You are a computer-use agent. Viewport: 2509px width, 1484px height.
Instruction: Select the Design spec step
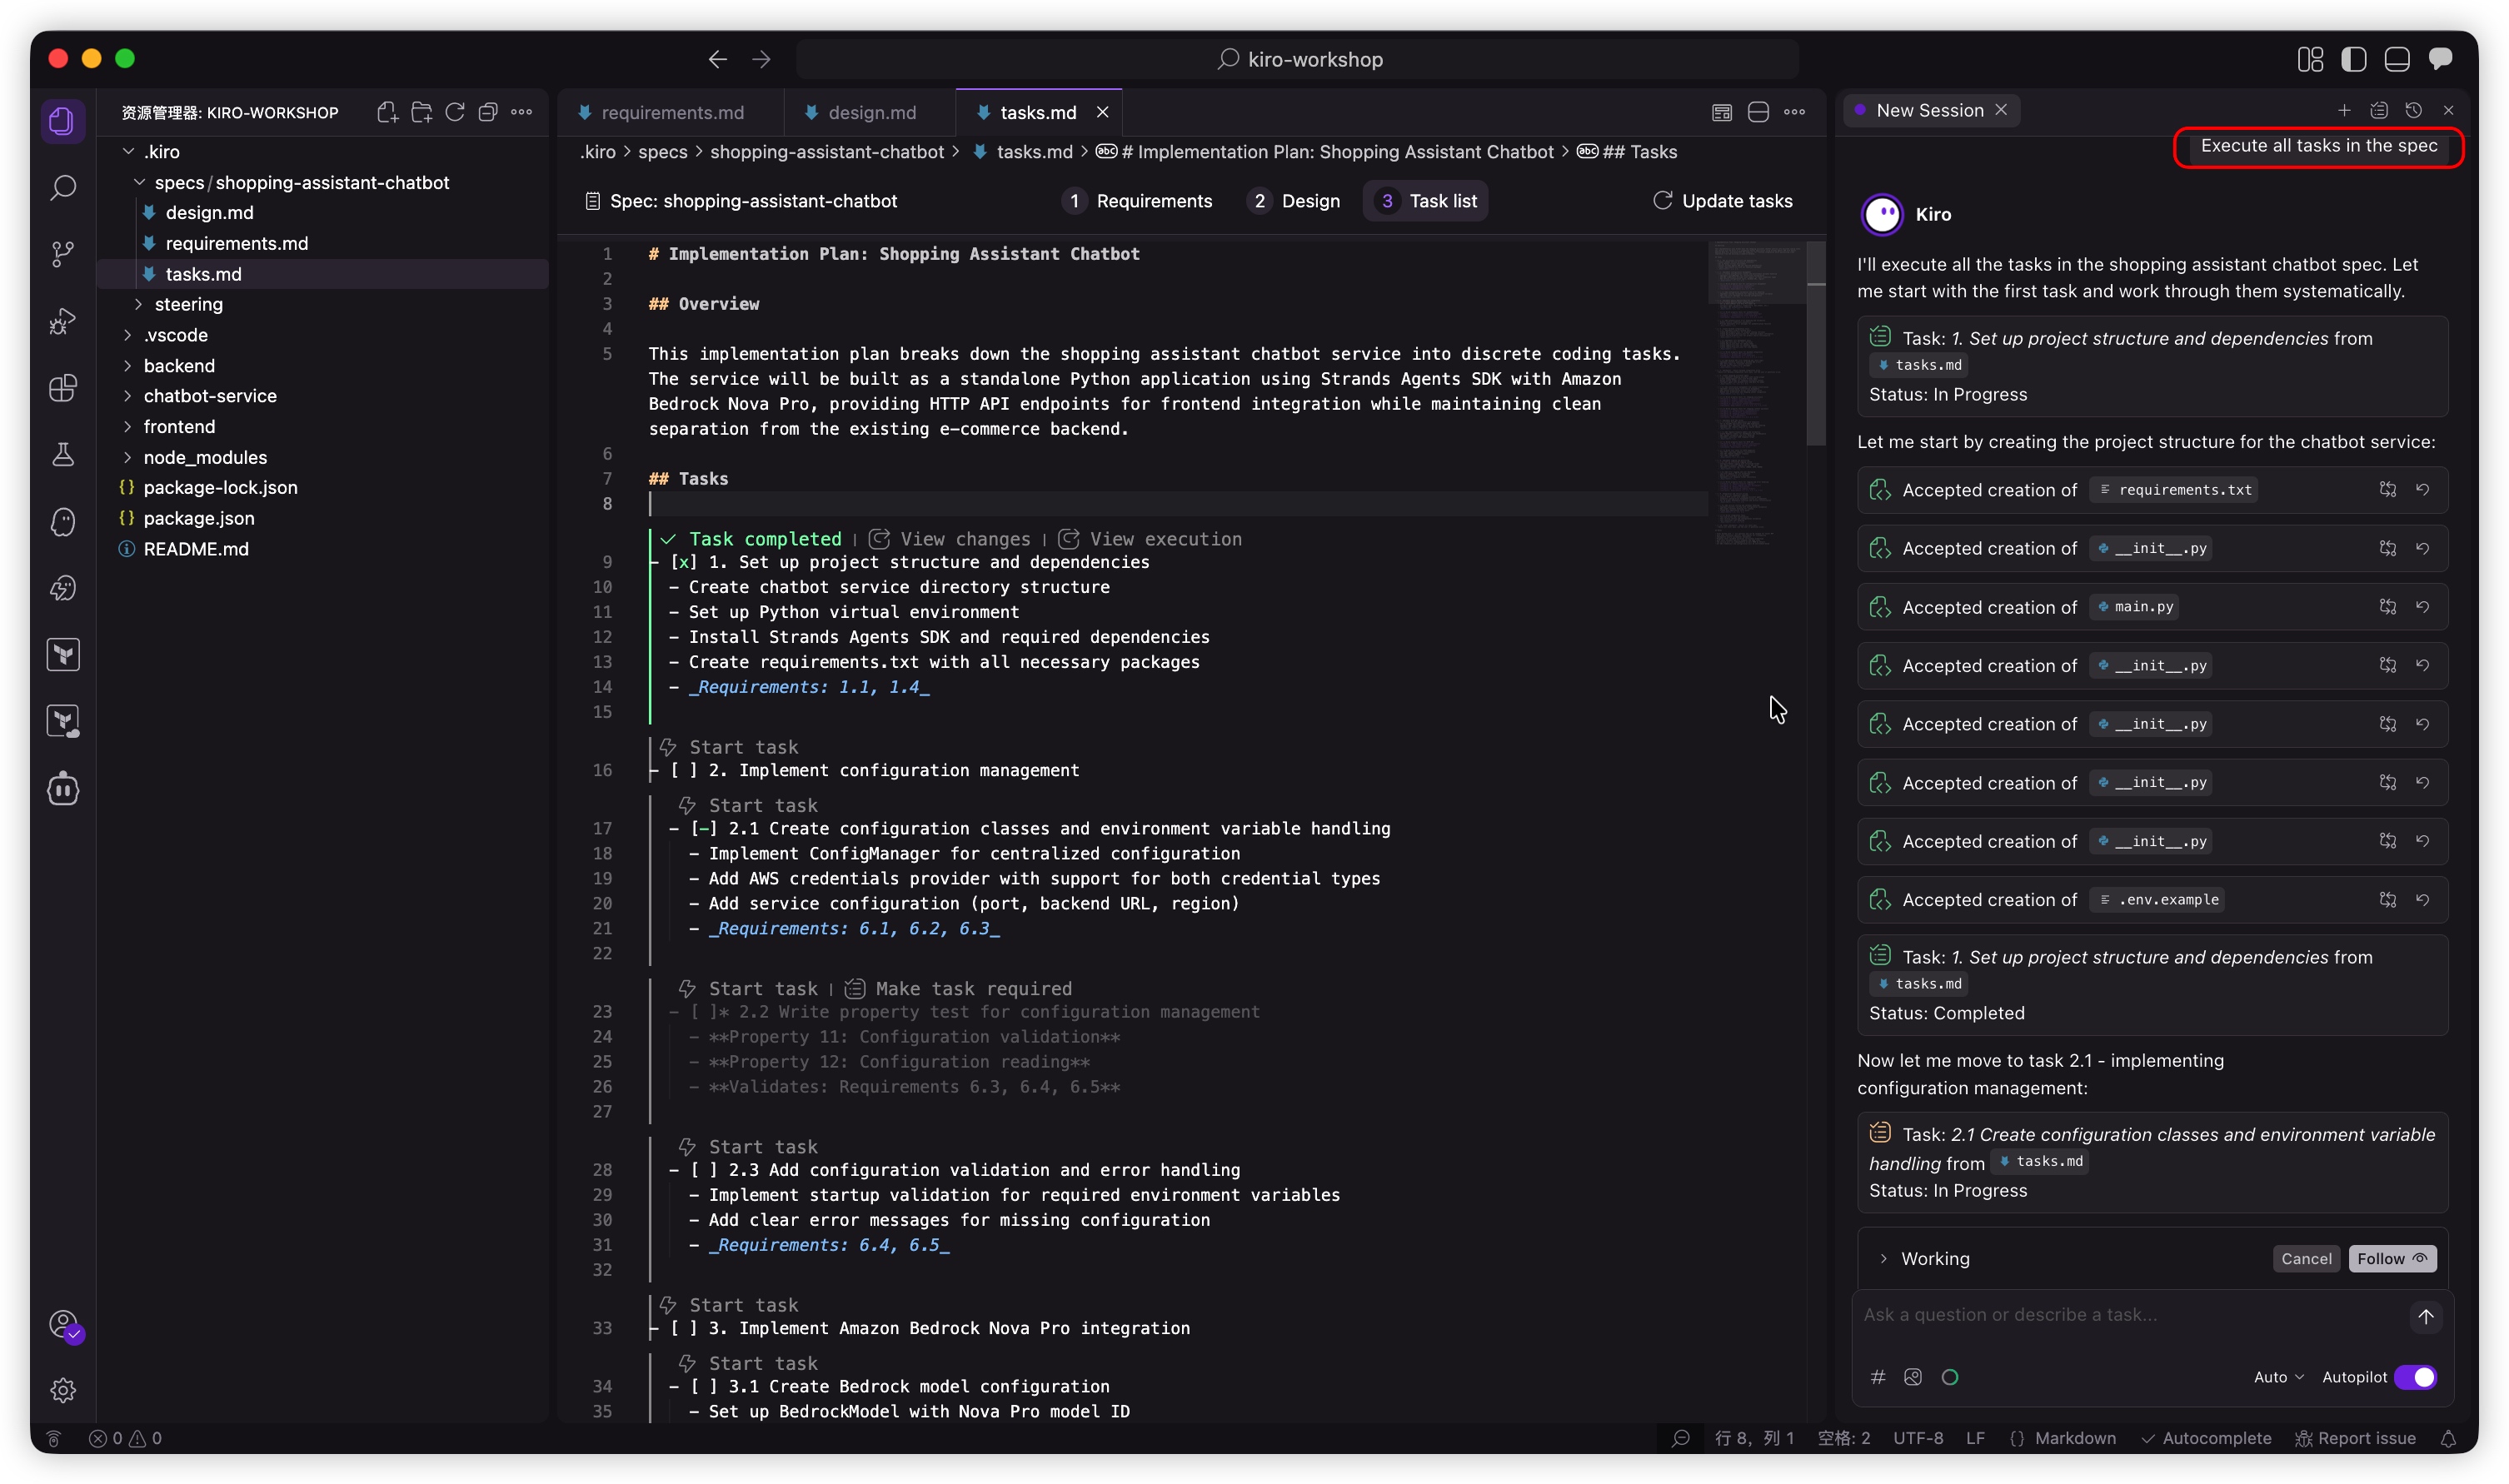1295,201
